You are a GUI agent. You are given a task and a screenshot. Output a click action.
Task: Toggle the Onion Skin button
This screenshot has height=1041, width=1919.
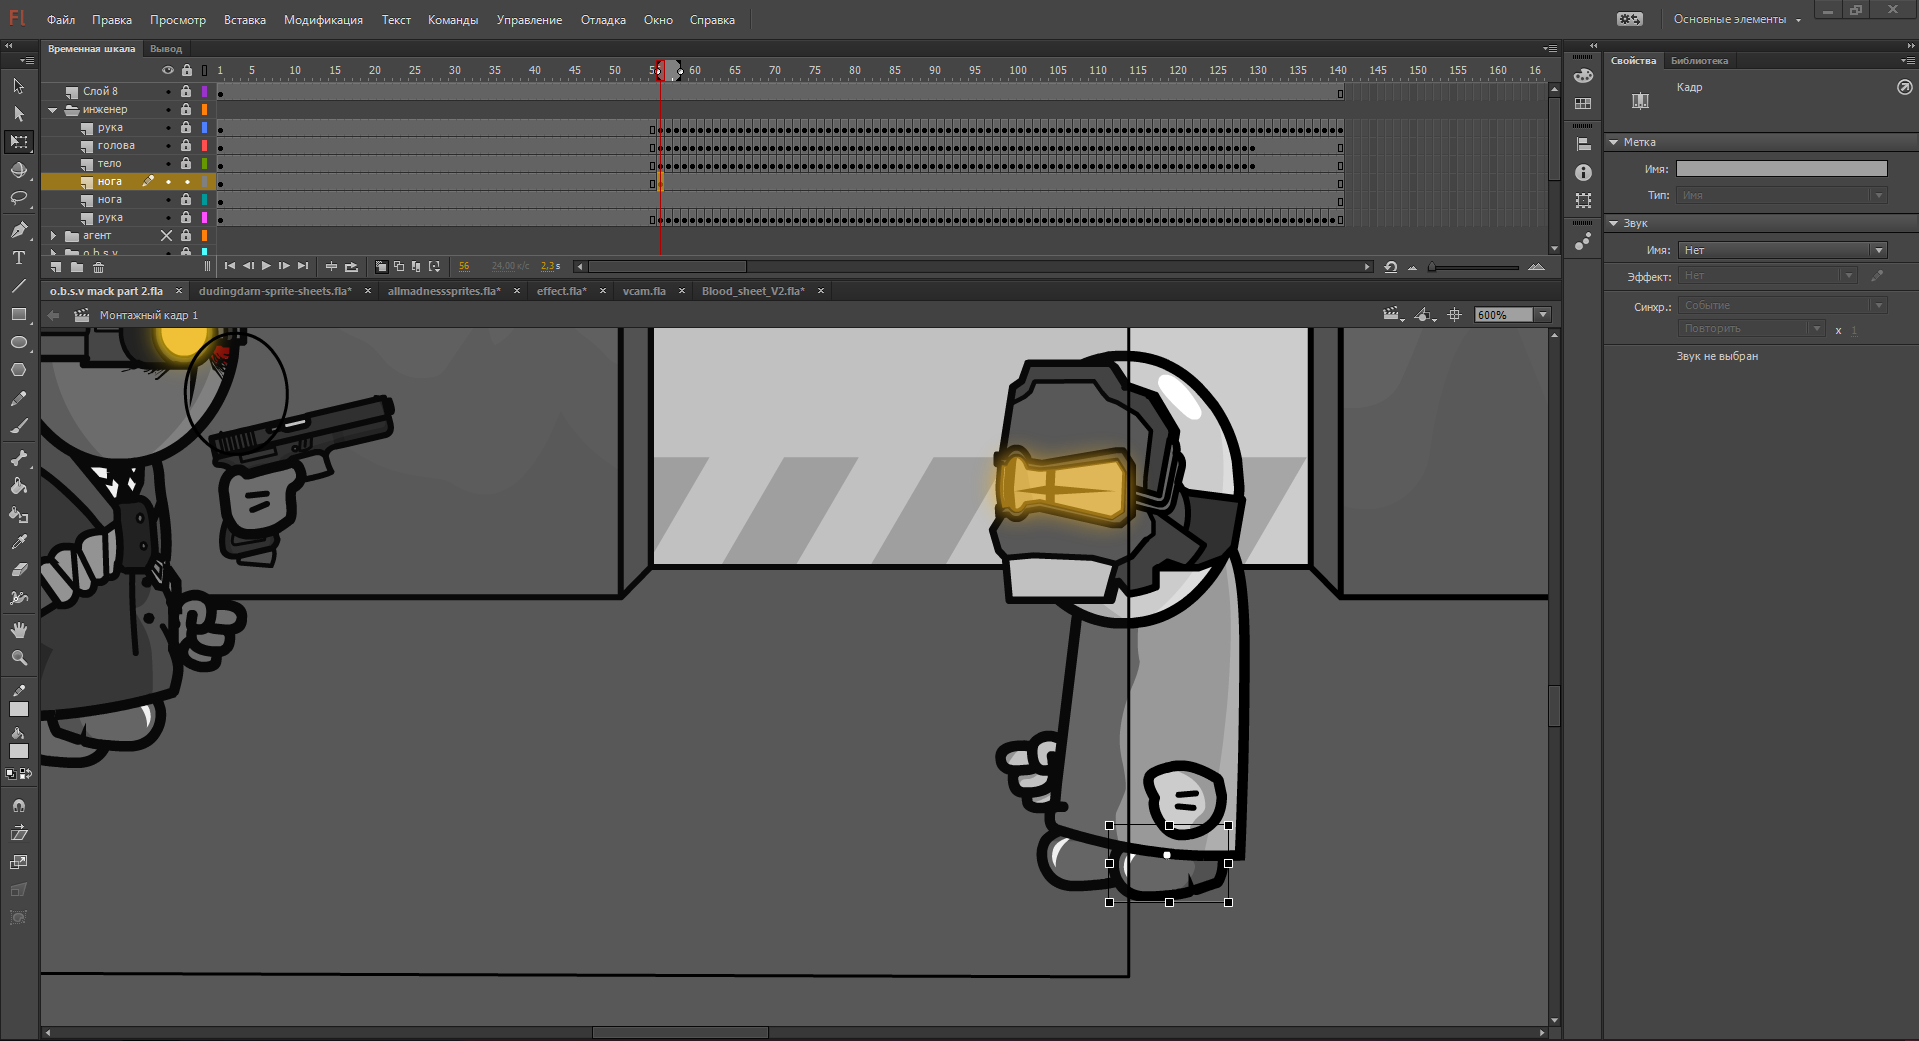click(x=381, y=266)
